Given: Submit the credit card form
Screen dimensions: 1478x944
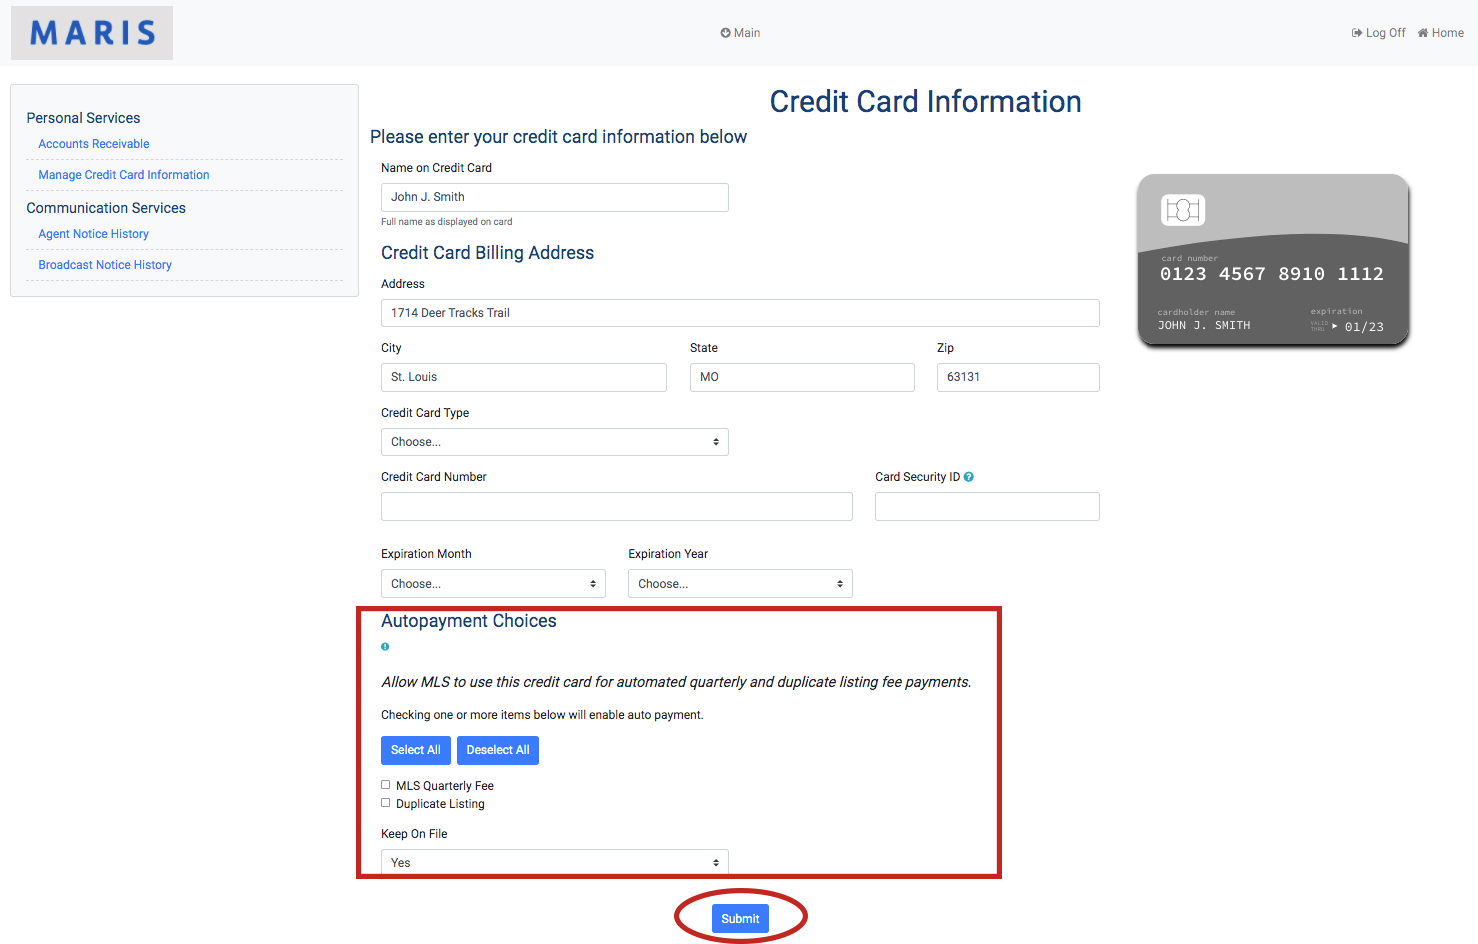Looking at the screenshot, I should point(740,919).
